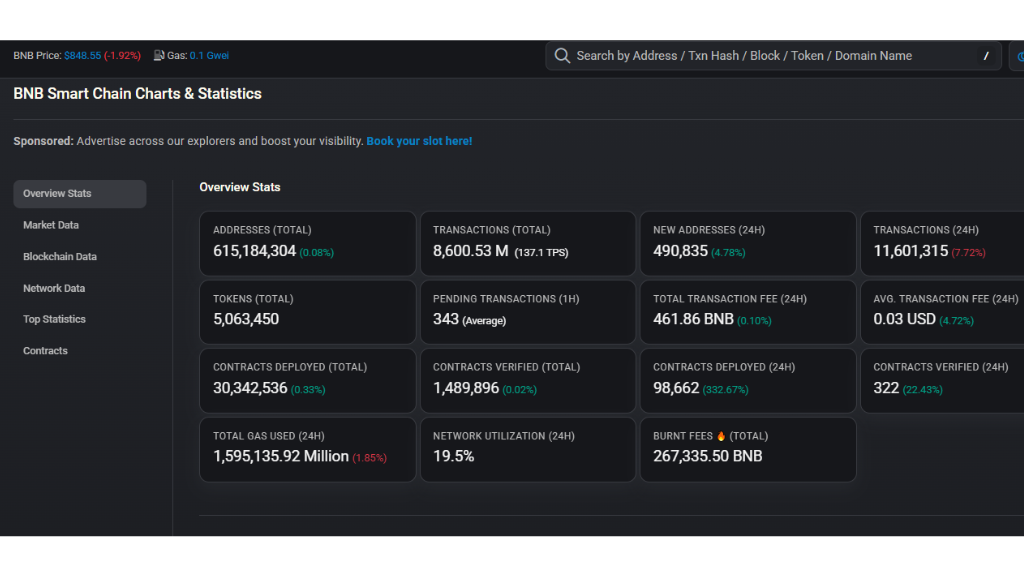Open the New Addresses (24H) card
Viewport: 1024px width, 576px height.
[x=748, y=244]
